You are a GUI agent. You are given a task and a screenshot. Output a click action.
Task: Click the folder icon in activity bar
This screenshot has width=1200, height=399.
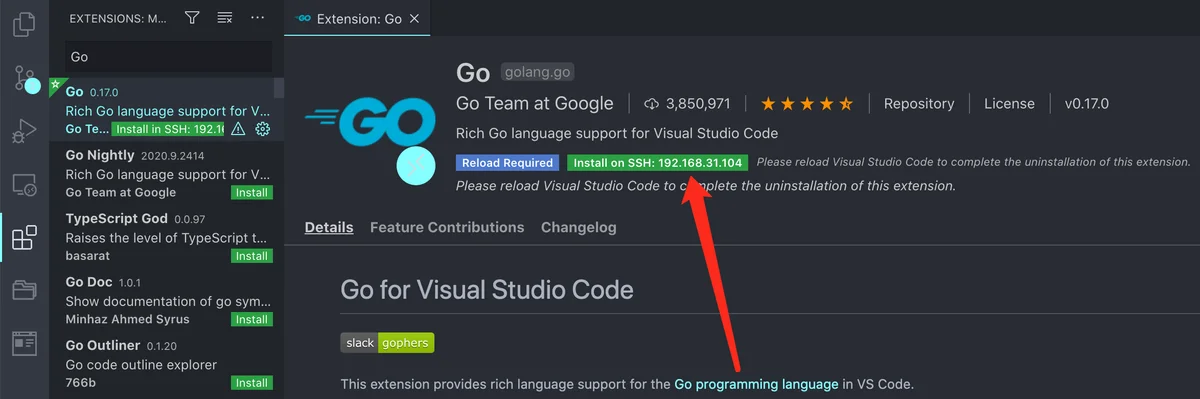[x=24, y=291]
